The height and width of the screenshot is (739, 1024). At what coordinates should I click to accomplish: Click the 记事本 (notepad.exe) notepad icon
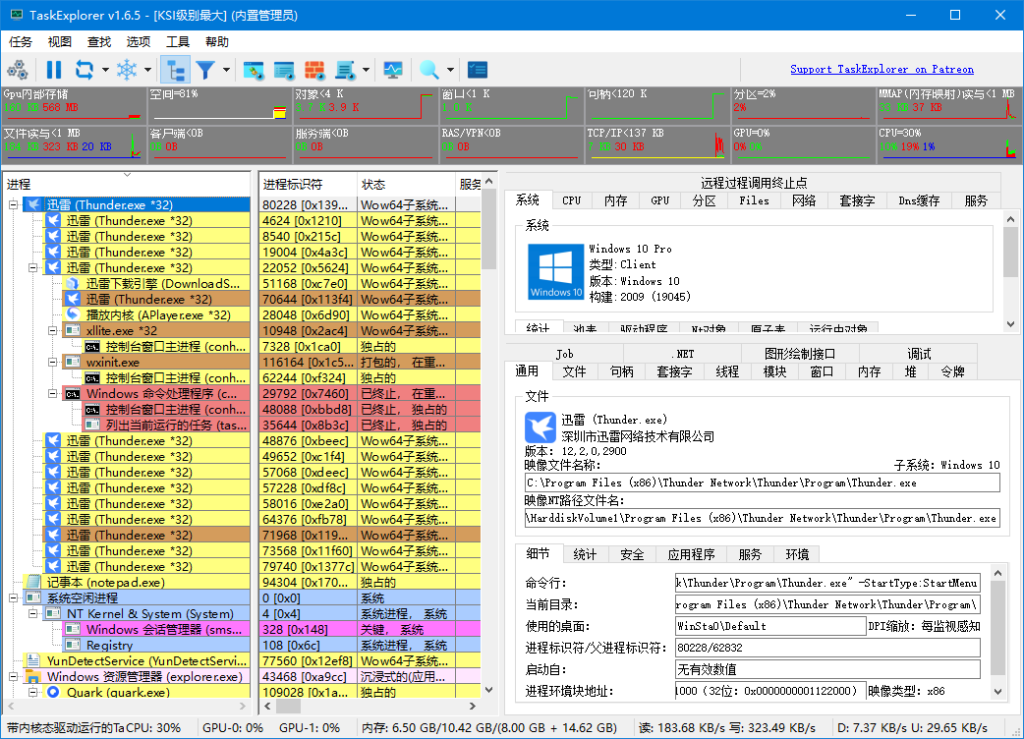point(33,582)
